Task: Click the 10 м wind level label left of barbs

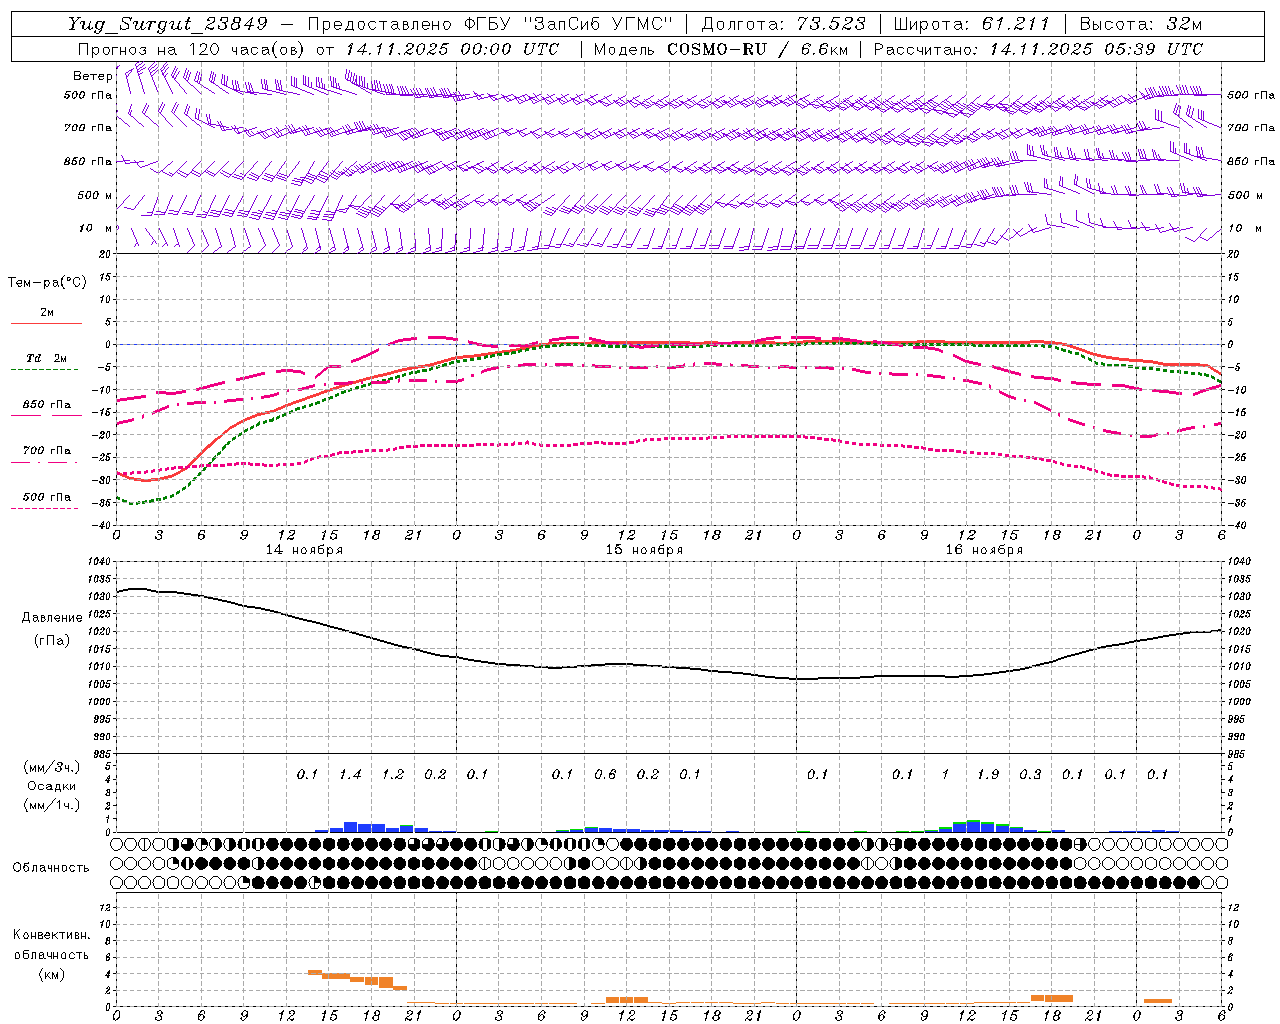Action: pos(95,229)
